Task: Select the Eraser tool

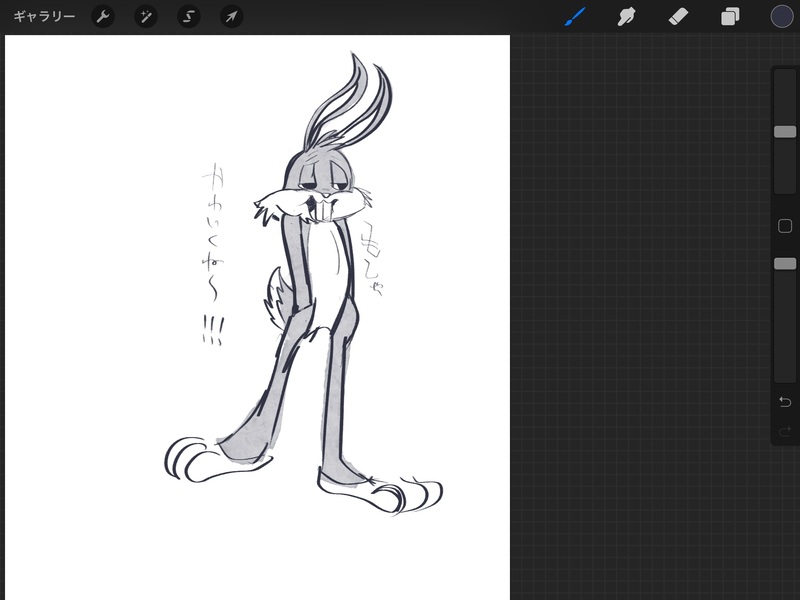Action: (x=678, y=17)
